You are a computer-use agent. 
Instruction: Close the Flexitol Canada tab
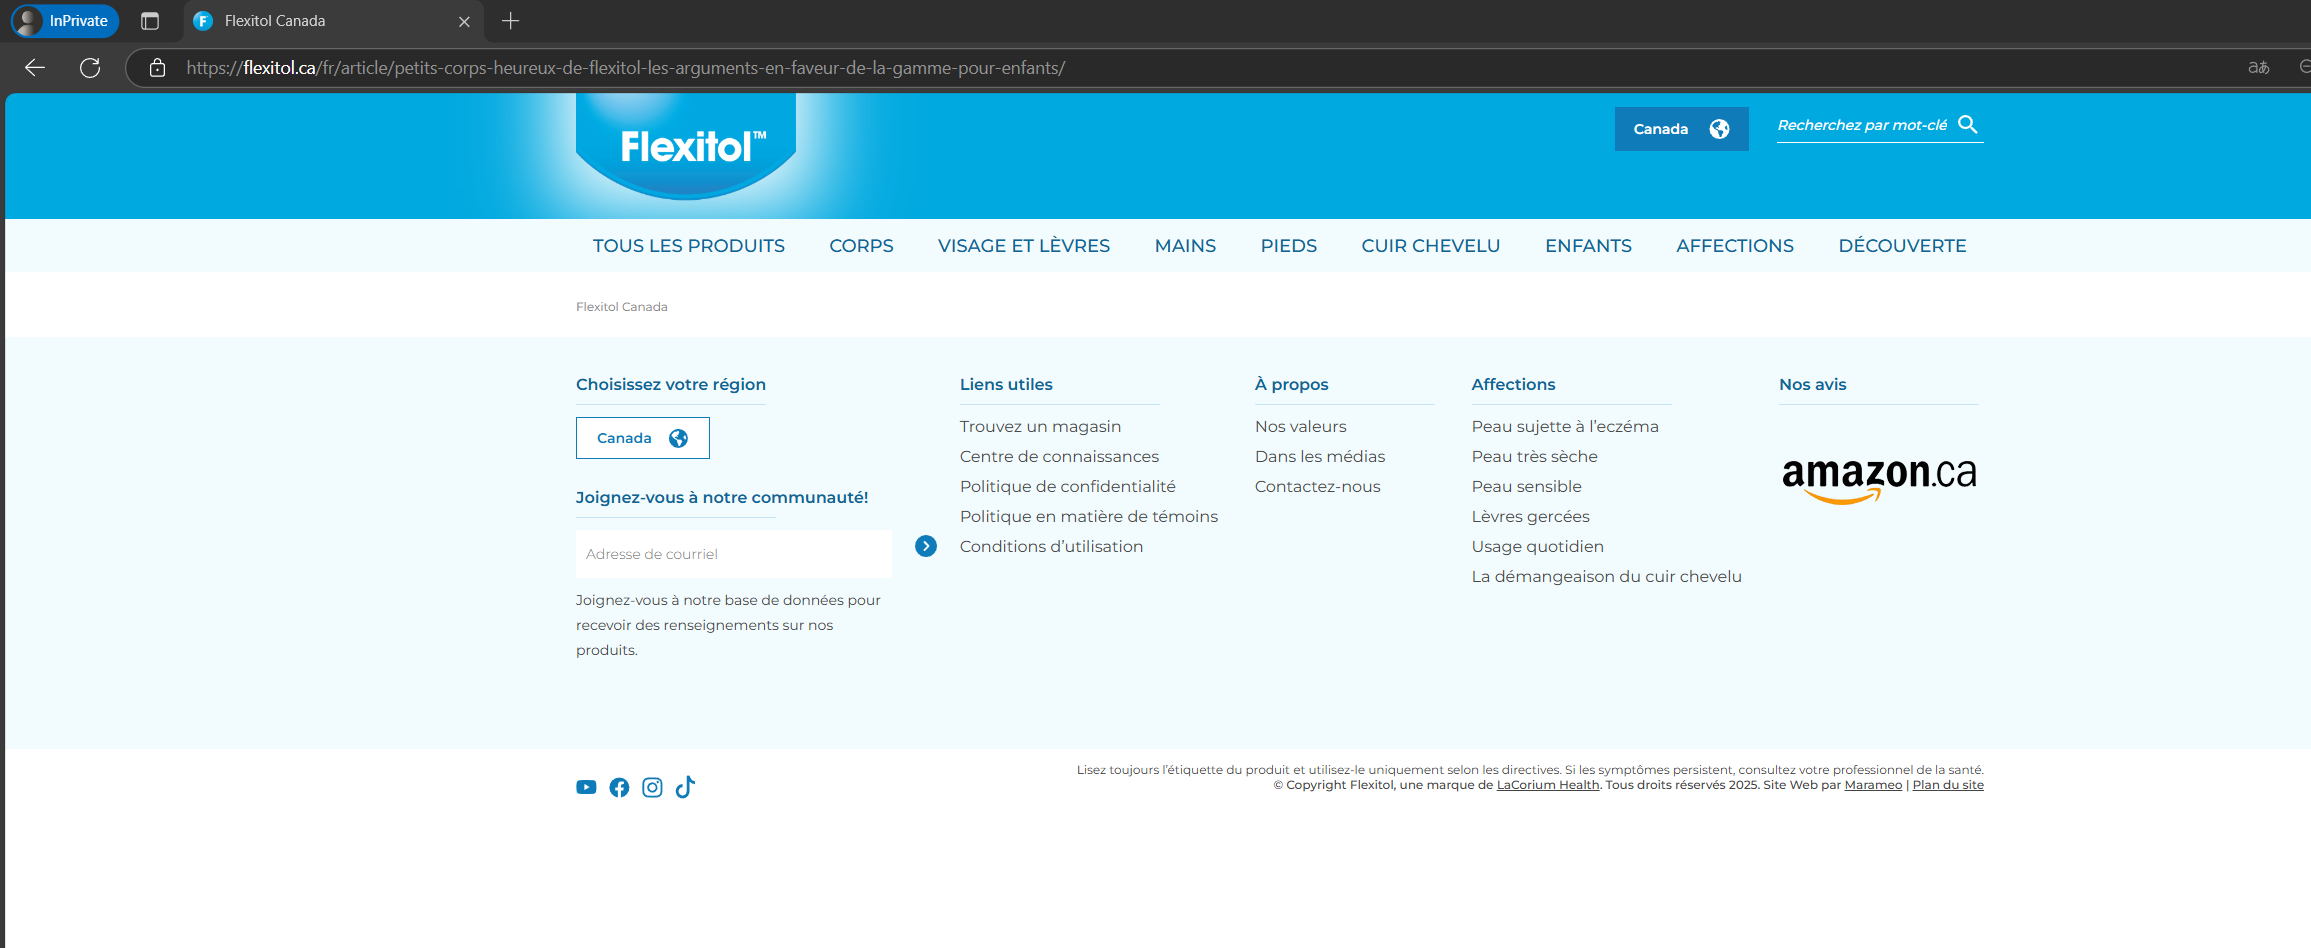click(x=464, y=21)
